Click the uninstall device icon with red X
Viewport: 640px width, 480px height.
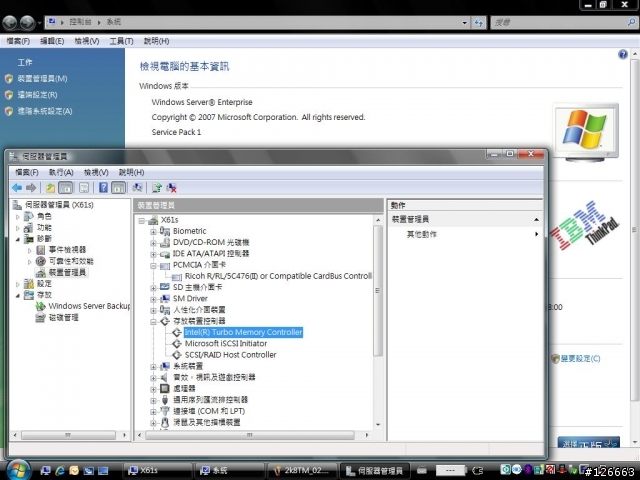tap(171, 188)
